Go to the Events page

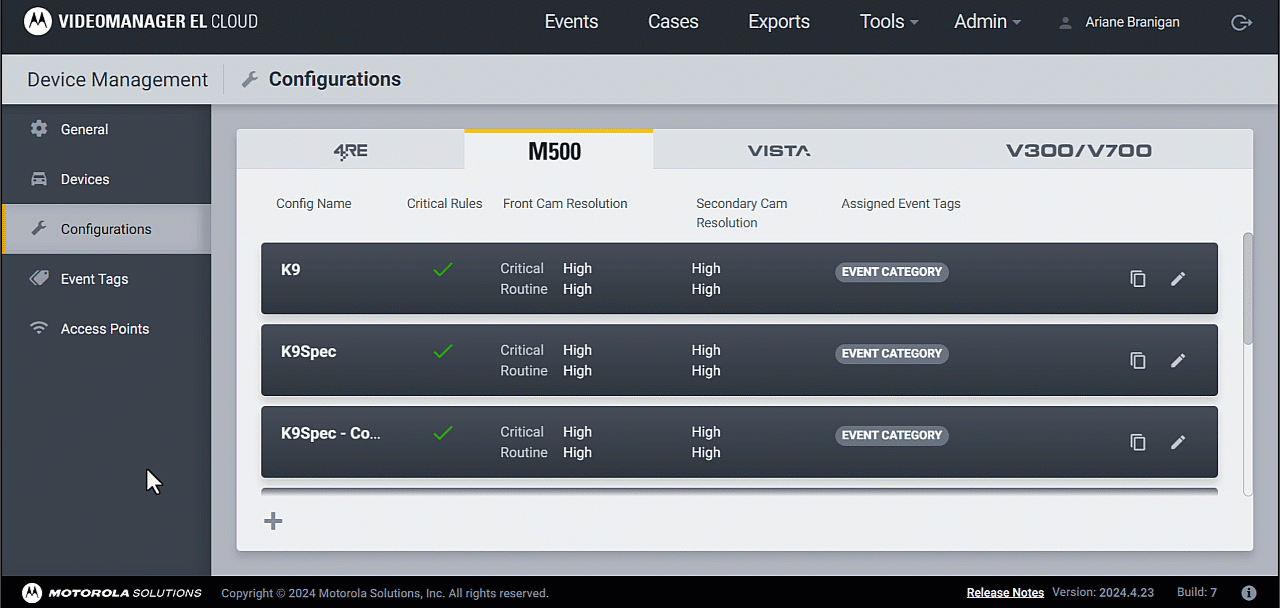tap(571, 22)
